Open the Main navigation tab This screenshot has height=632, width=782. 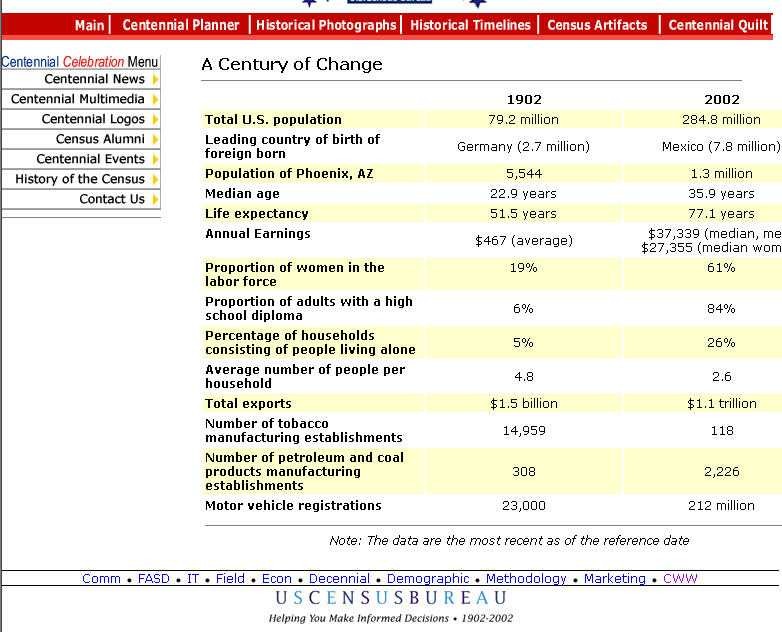(x=89, y=25)
